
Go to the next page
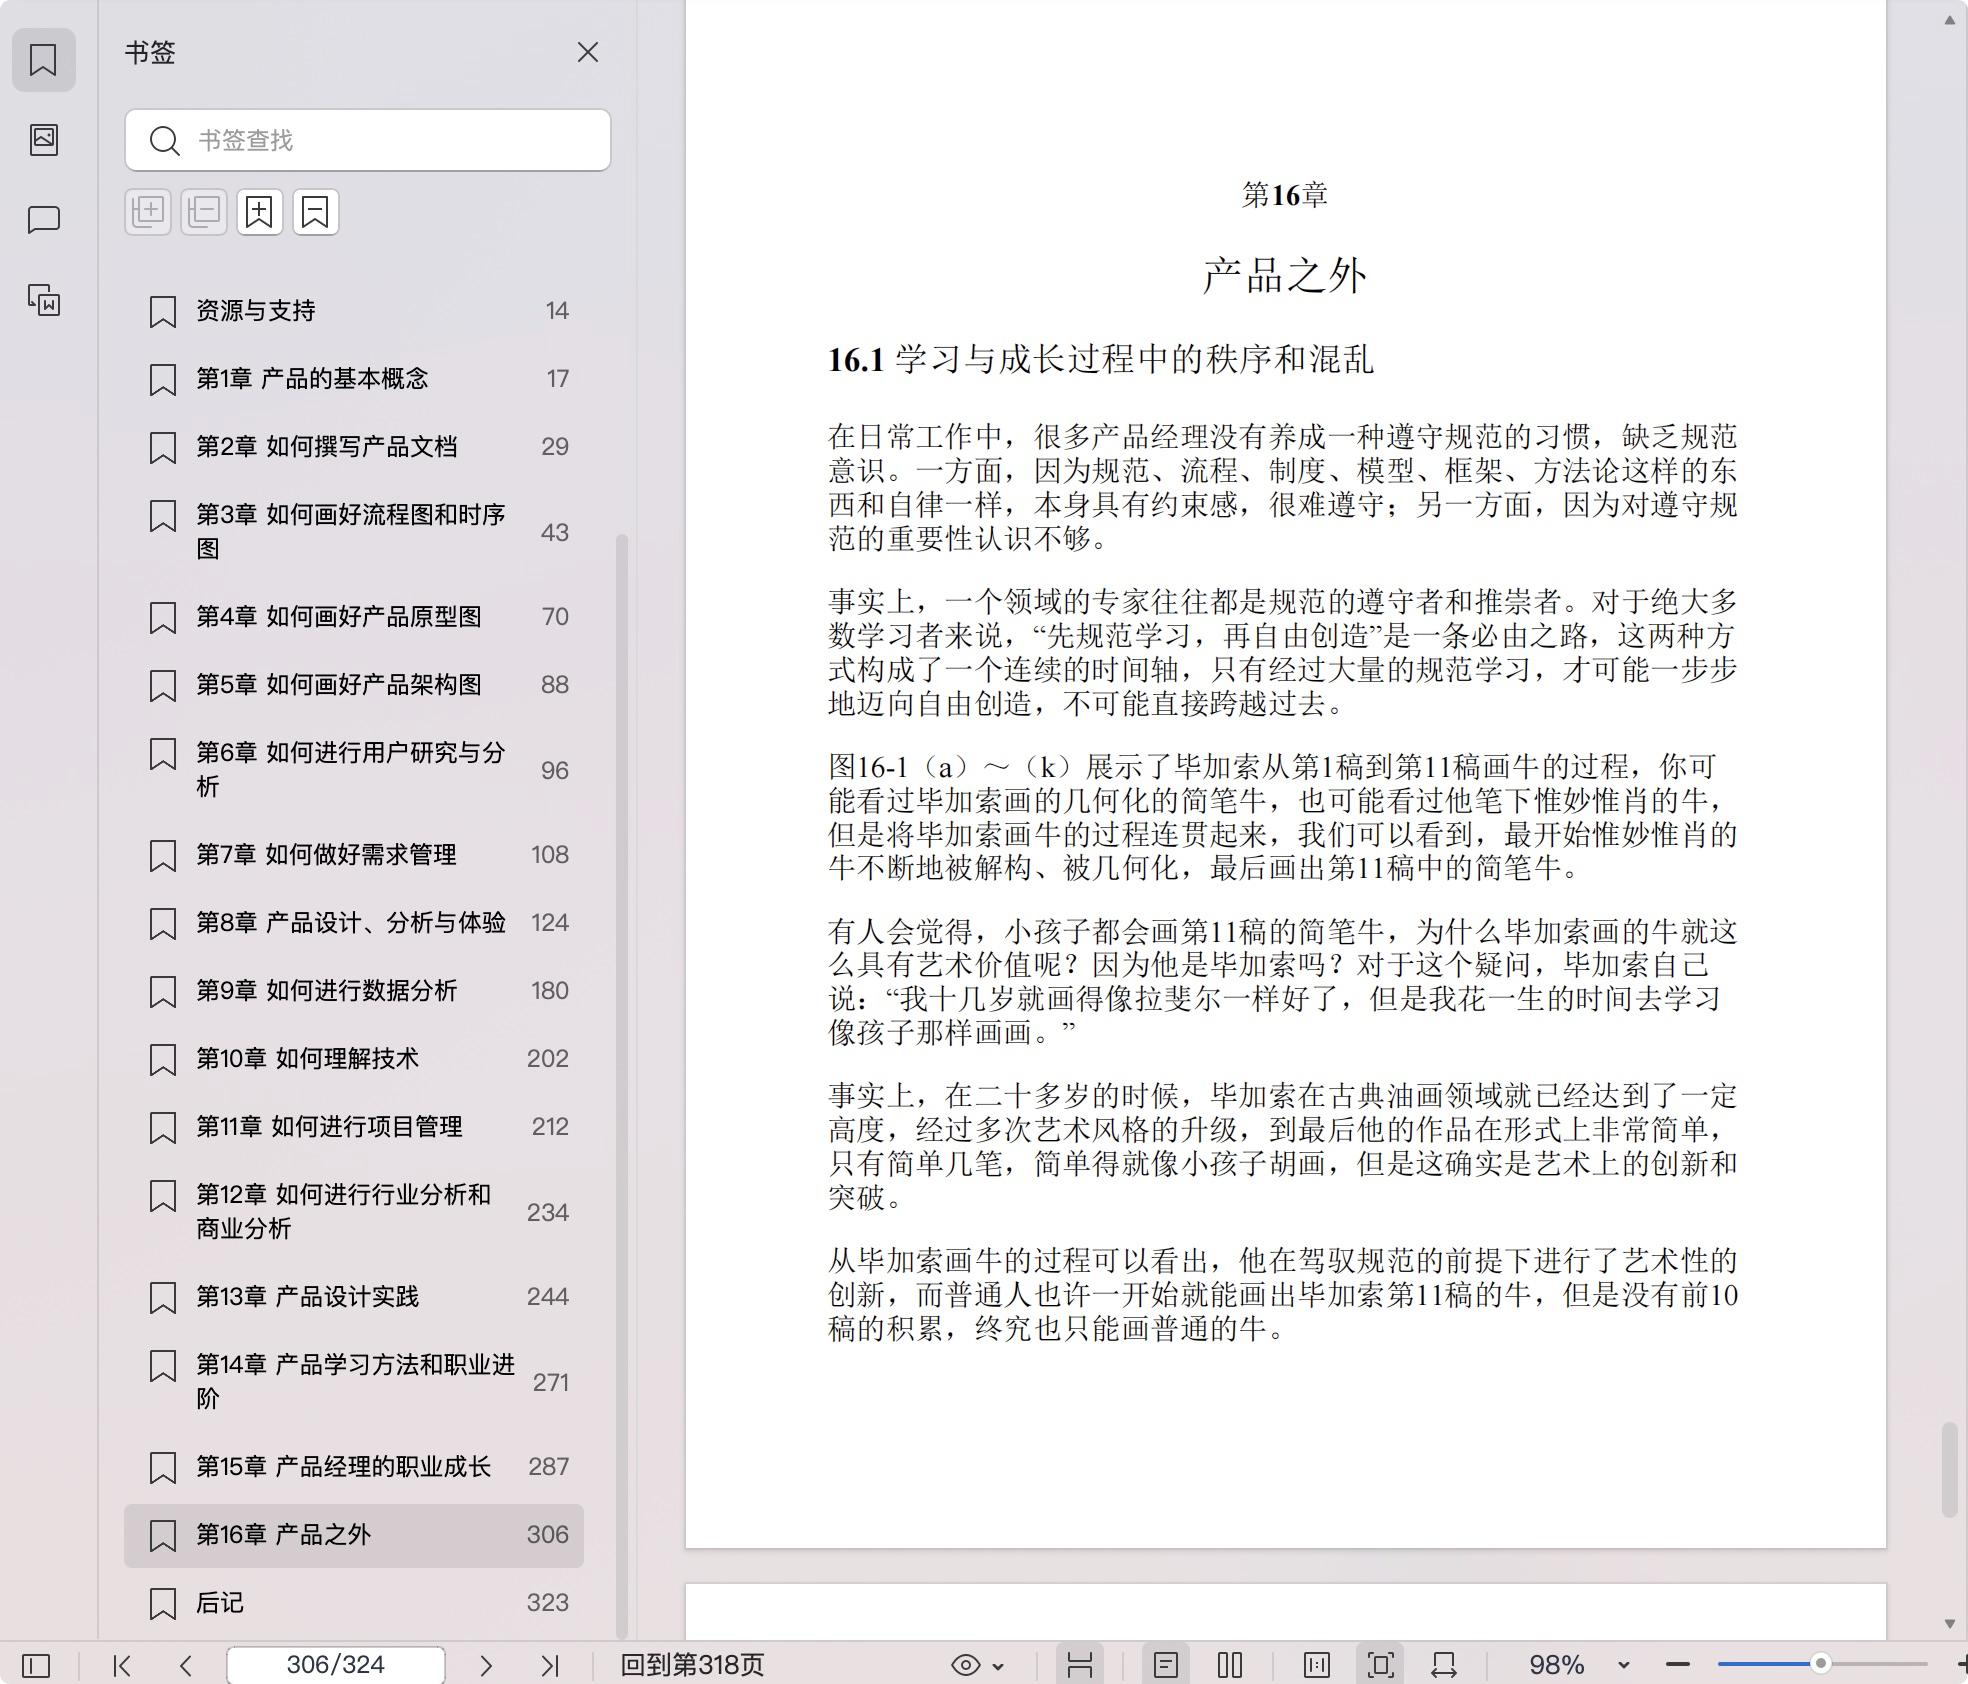486,1665
